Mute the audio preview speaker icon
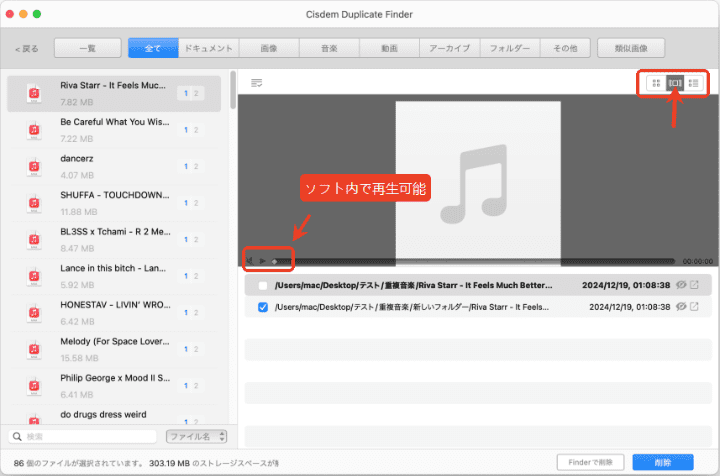This screenshot has width=720, height=476. 250,261
